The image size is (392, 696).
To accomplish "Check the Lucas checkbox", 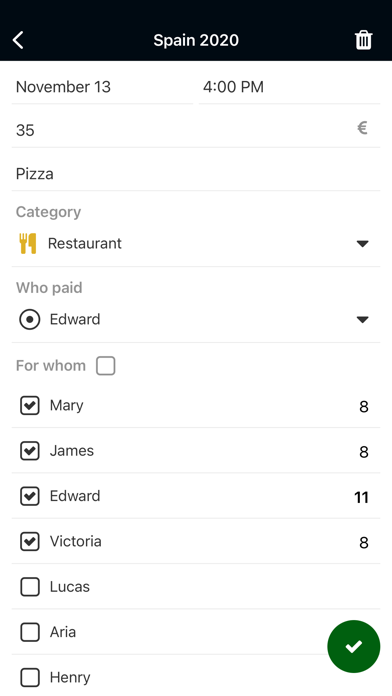I will [x=30, y=587].
